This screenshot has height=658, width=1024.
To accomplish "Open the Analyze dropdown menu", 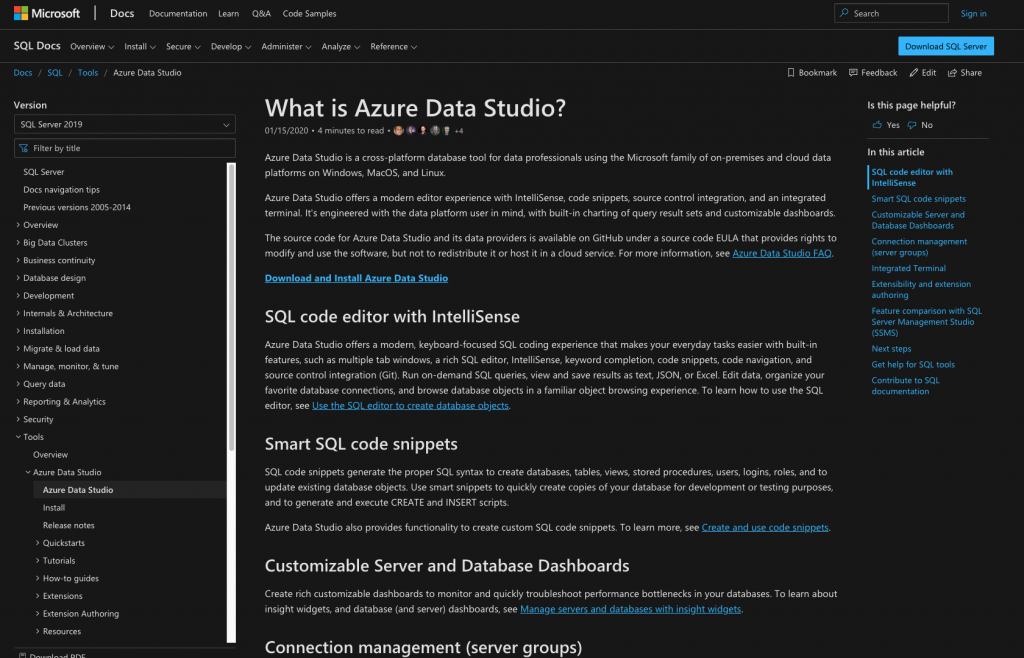I will (340, 46).
